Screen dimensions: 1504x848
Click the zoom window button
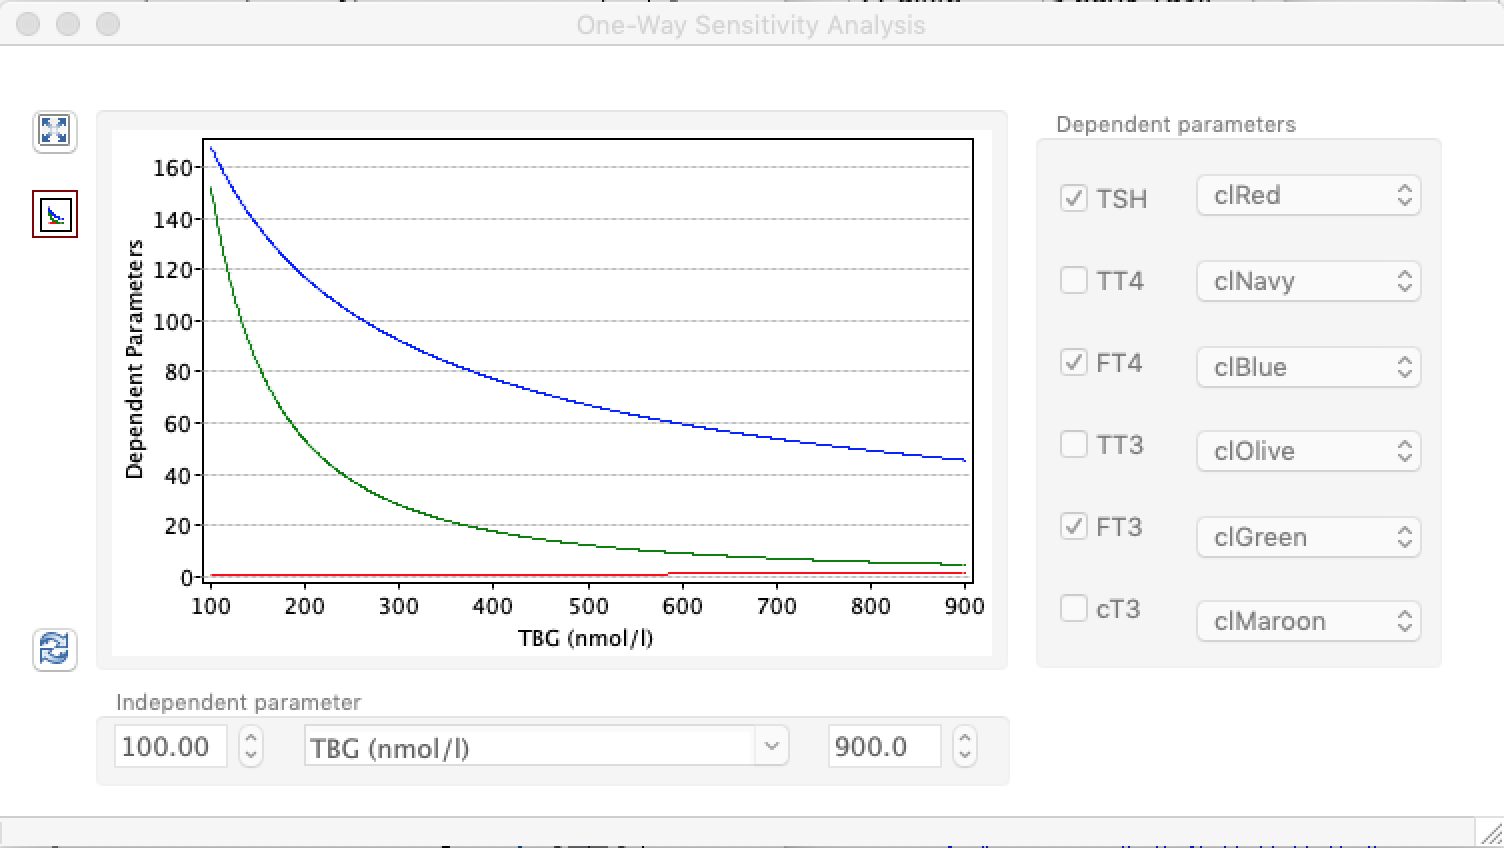(x=108, y=24)
